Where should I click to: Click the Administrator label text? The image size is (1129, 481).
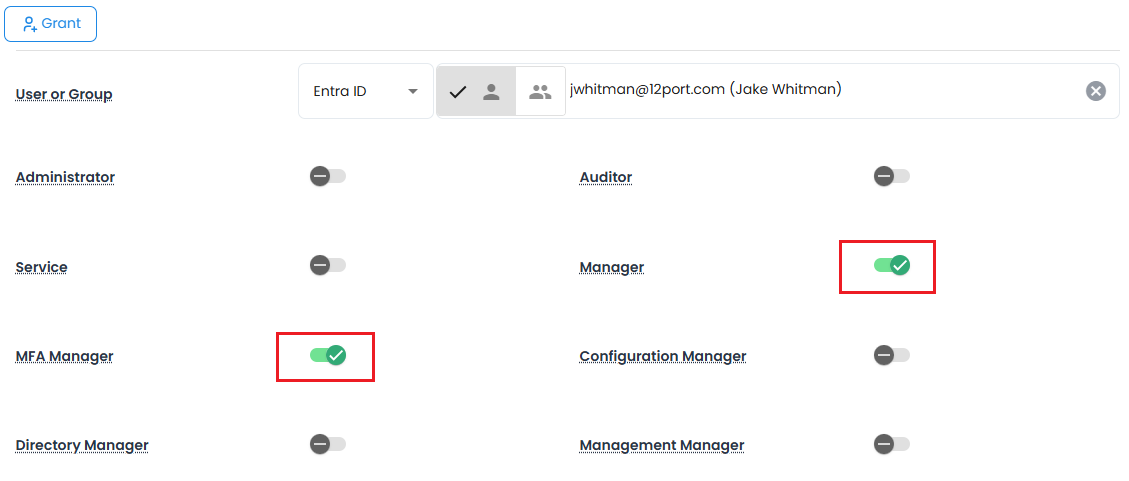click(65, 178)
